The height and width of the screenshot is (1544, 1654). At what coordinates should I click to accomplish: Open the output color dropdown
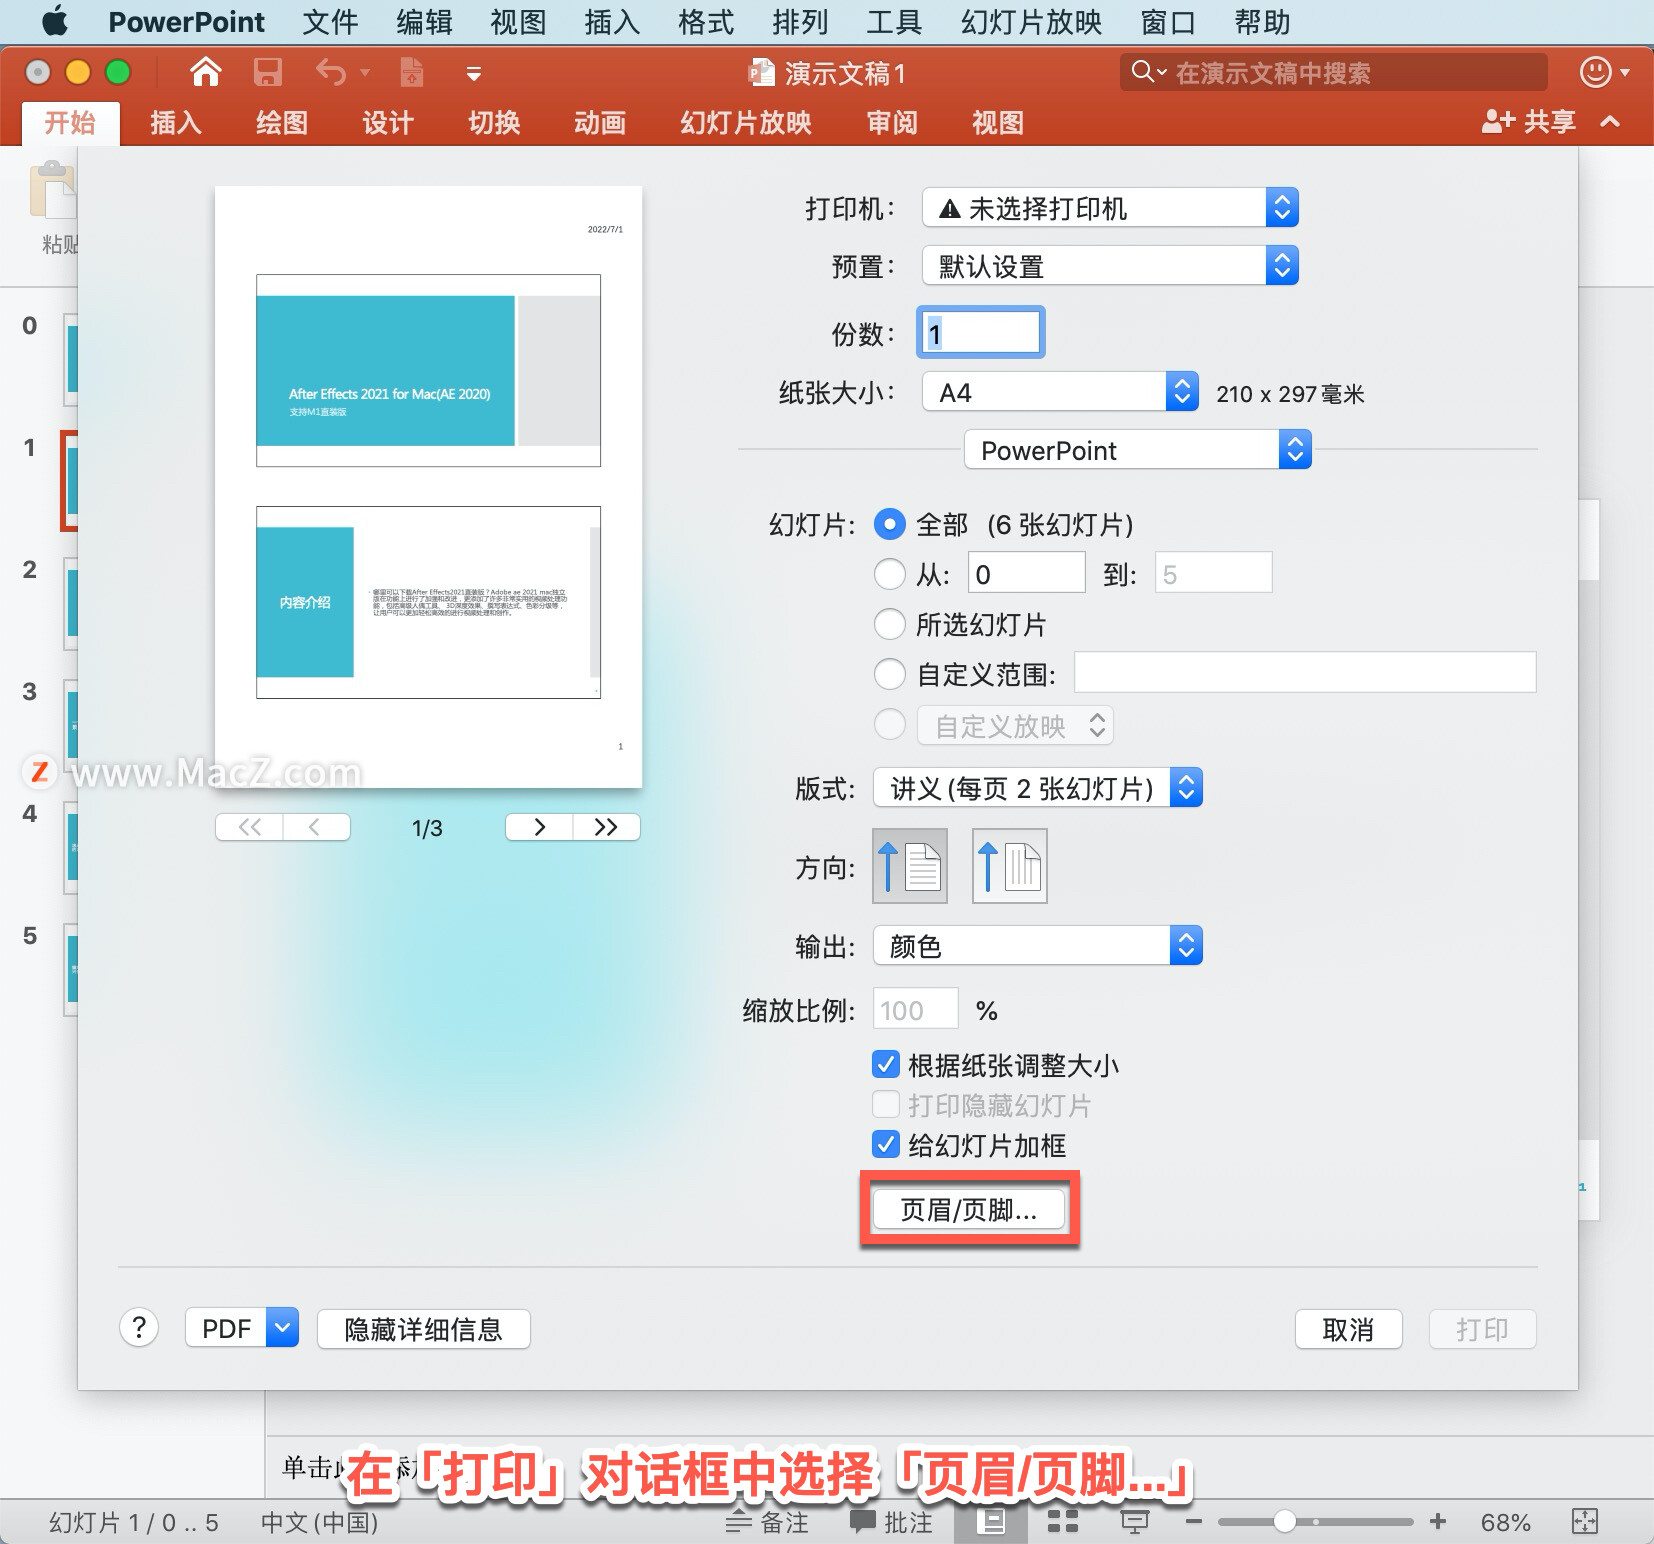coord(1038,946)
